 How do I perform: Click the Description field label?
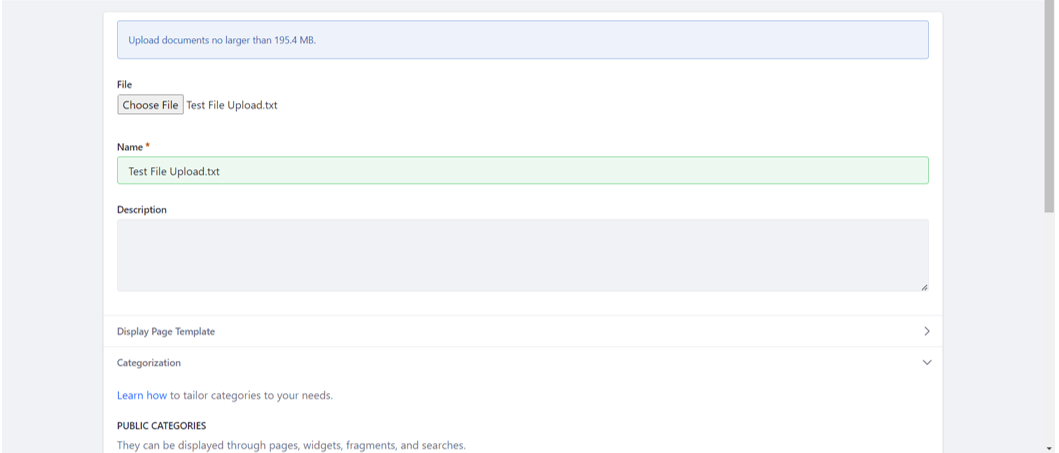point(142,210)
